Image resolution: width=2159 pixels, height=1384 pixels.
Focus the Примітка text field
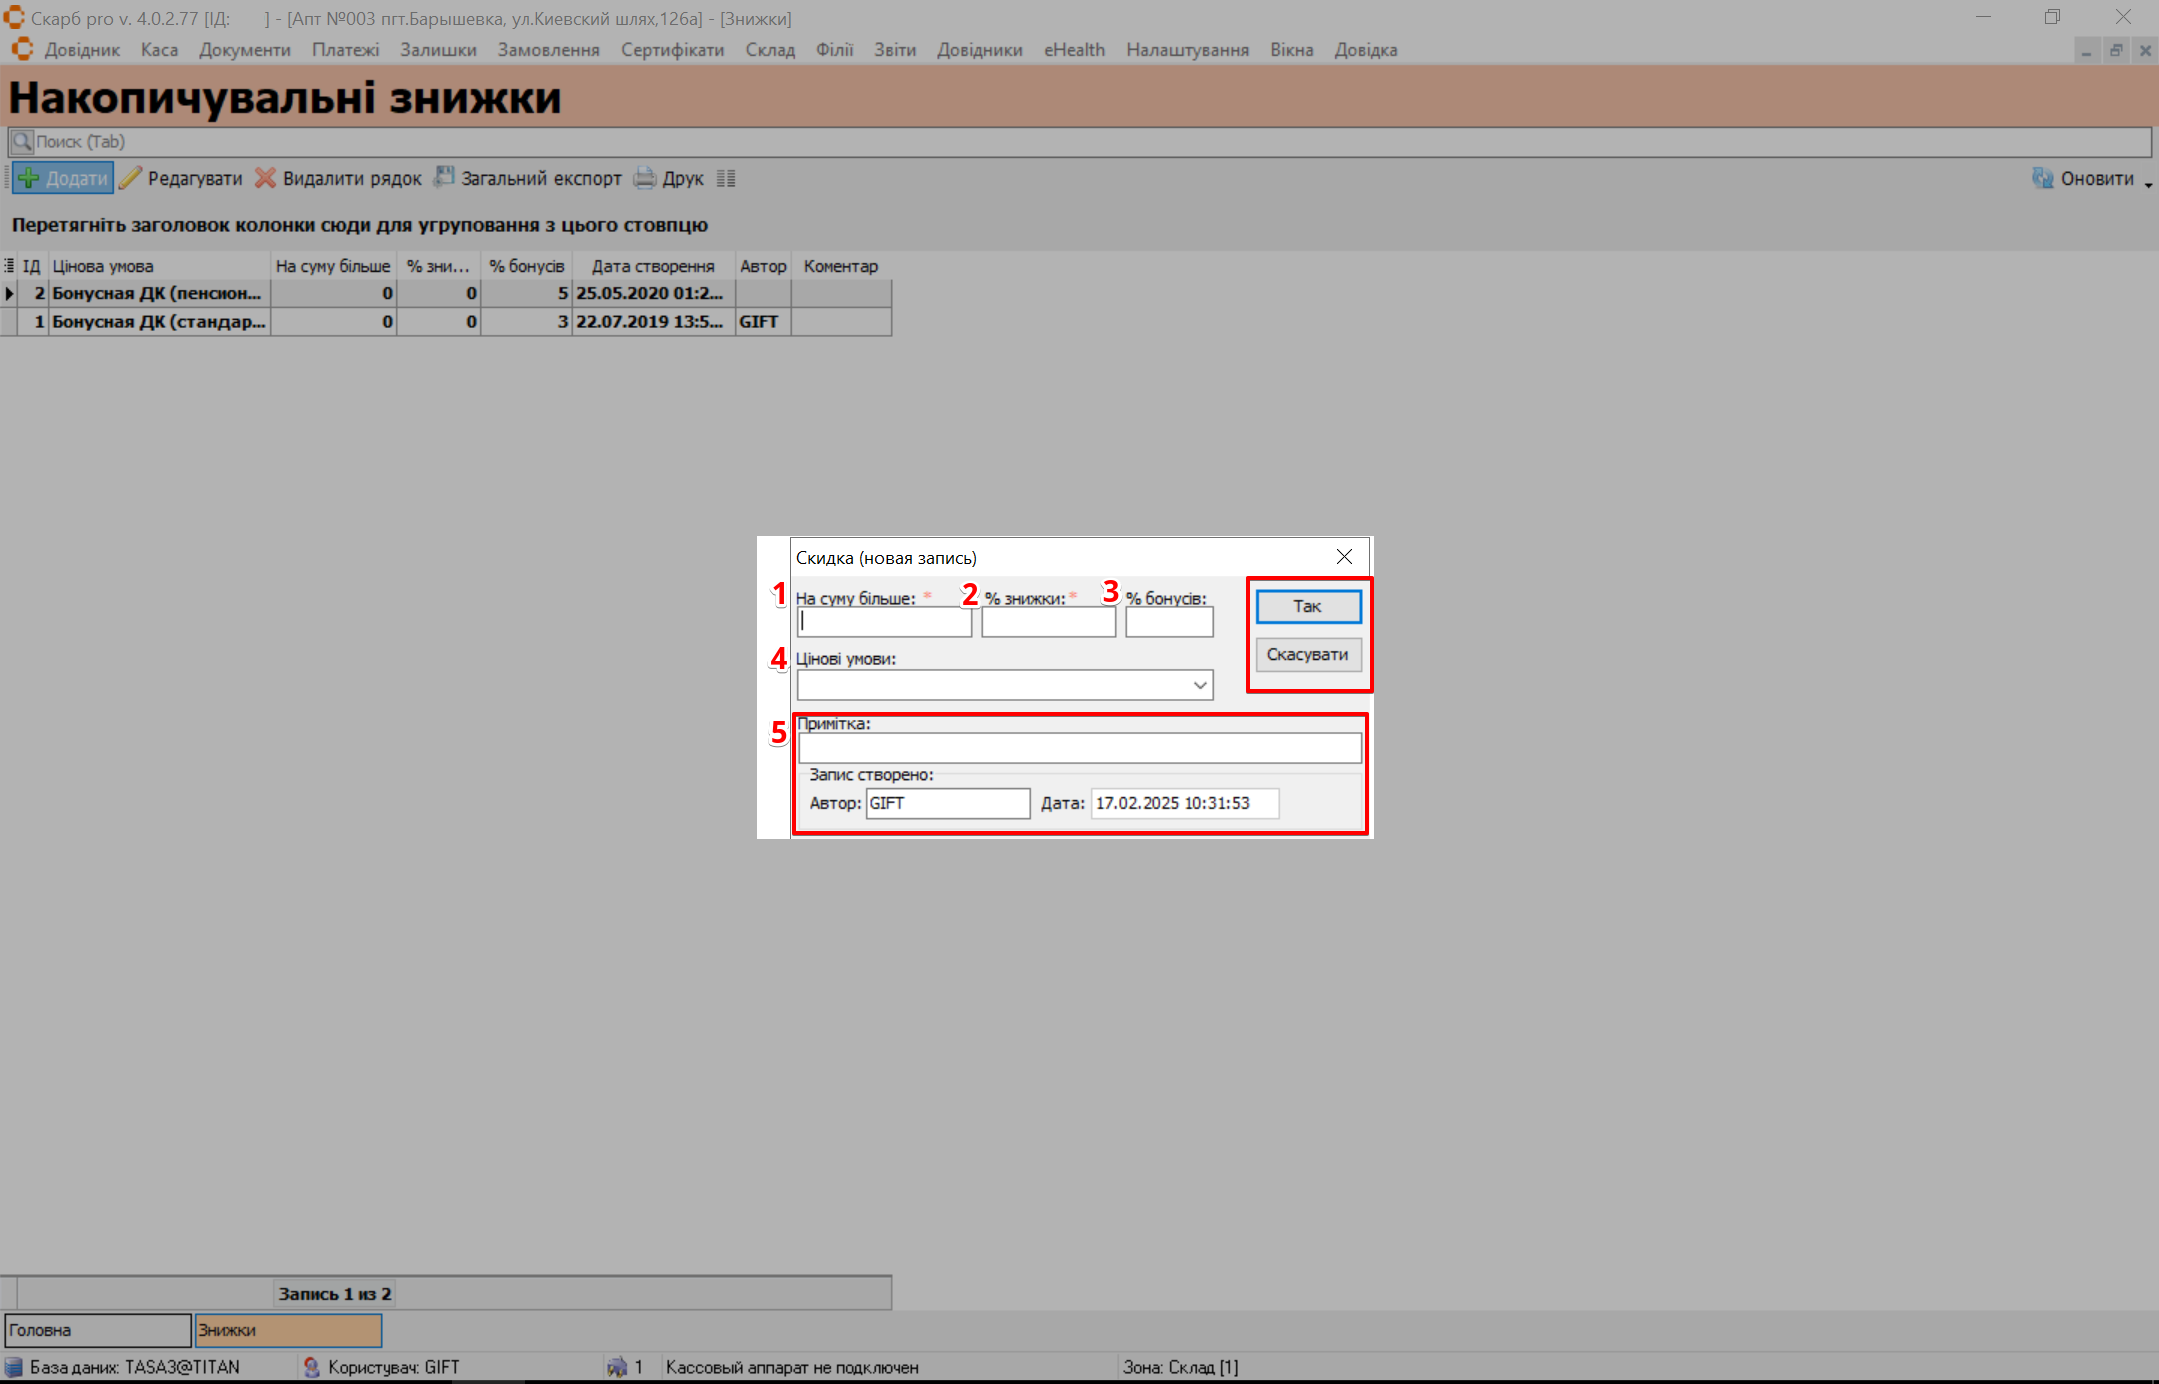click(1079, 747)
